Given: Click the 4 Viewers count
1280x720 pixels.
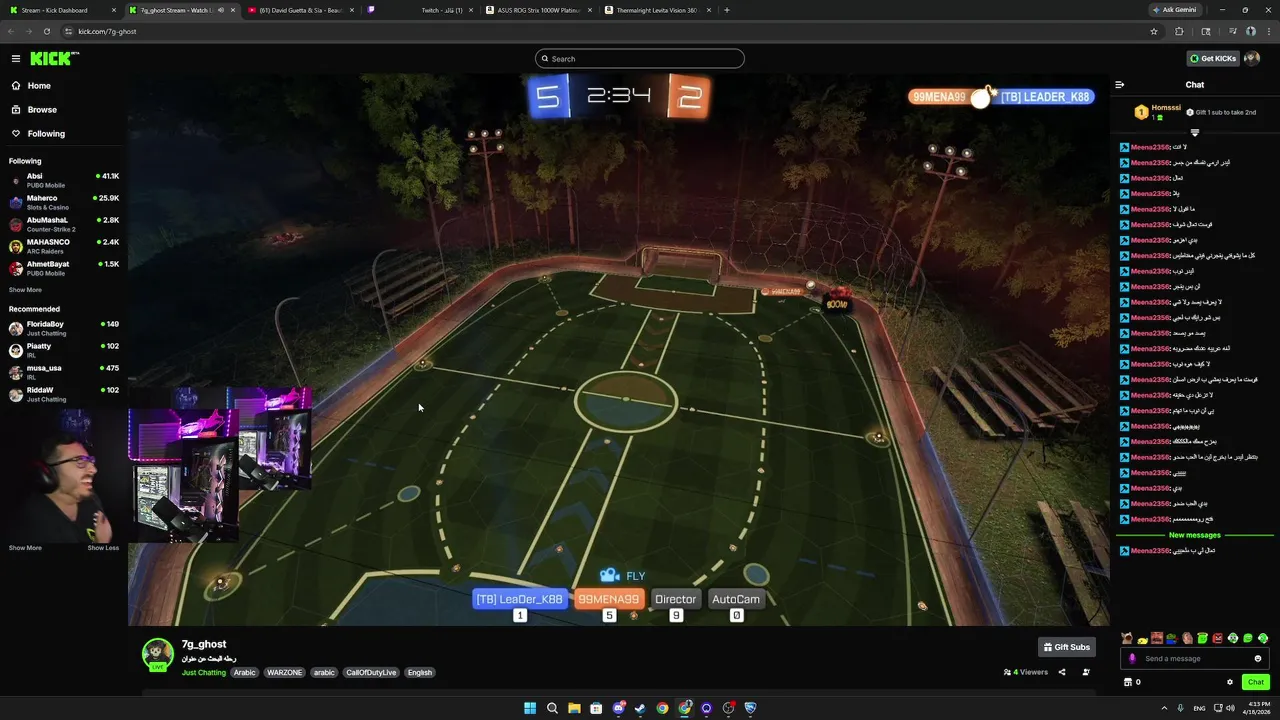Looking at the screenshot, I should coord(1026,672).
